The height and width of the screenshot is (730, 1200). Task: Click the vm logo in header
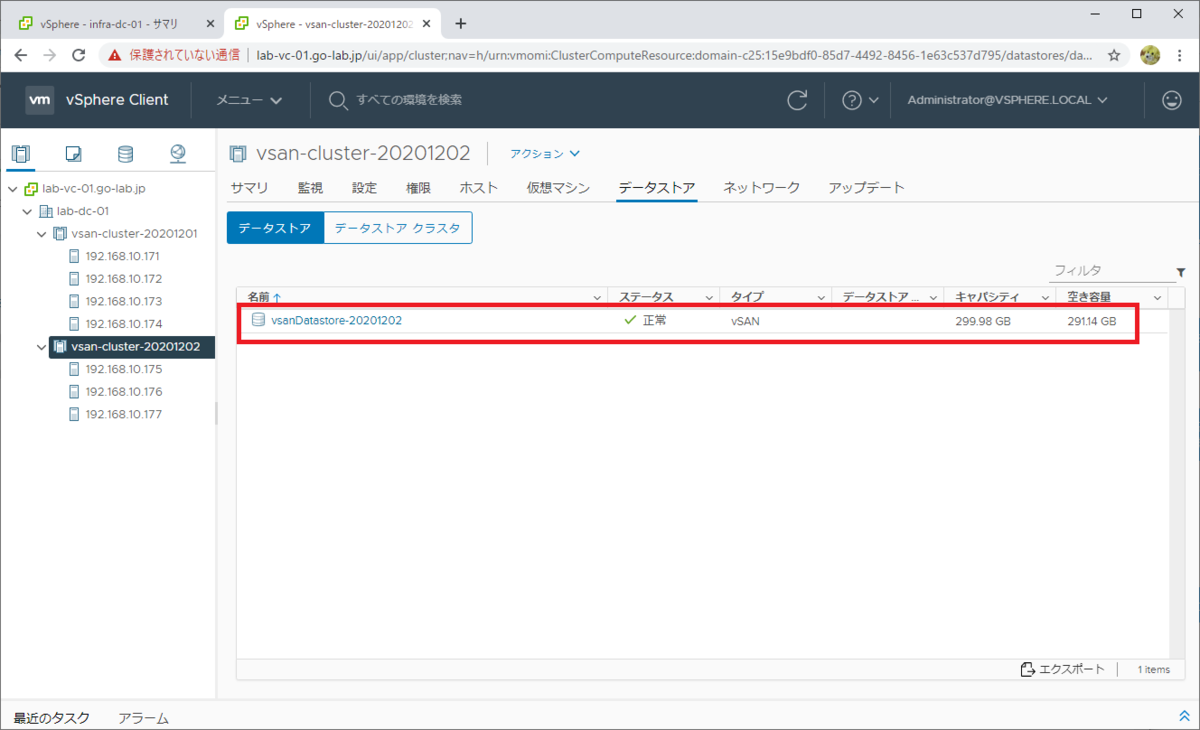(40, 100)
